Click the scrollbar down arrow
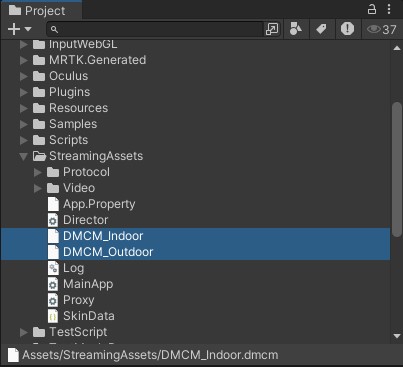This screenshot has height=367, width=403. coord(397,336)
